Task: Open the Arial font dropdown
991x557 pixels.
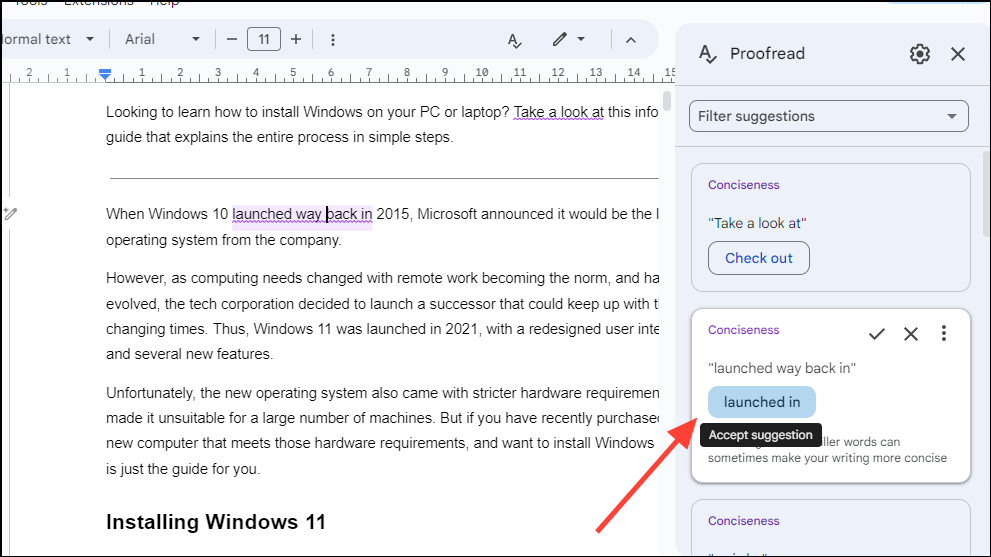Action: 162,39
